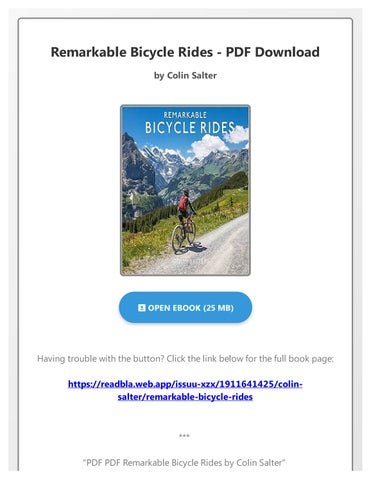The height and width of the screenshot is (480, 371).
Task: Click the 'PDF Download' part of the heading
Action: tap(273, 52)
